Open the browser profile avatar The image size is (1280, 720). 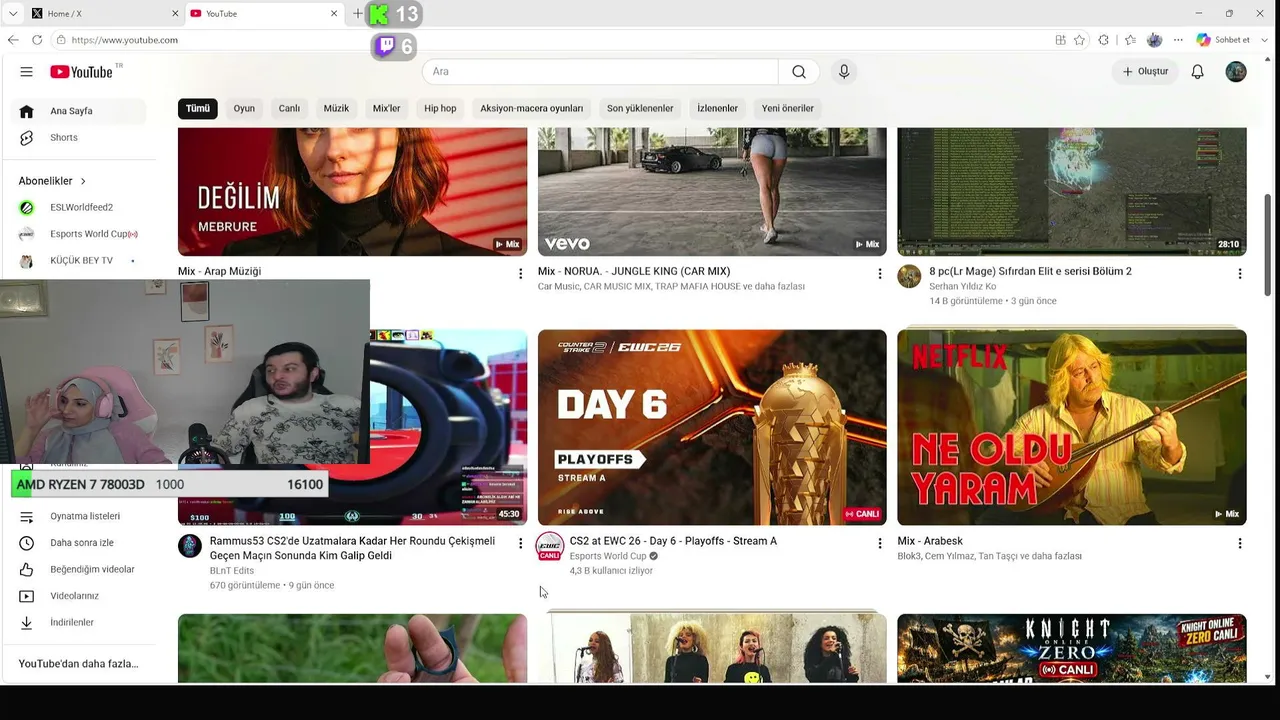click(1154, 40)
